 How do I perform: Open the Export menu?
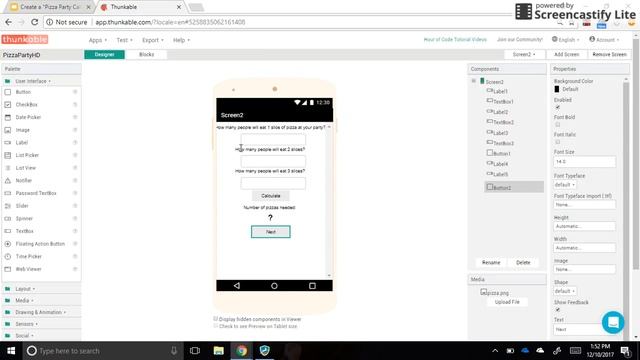[153, 40]
